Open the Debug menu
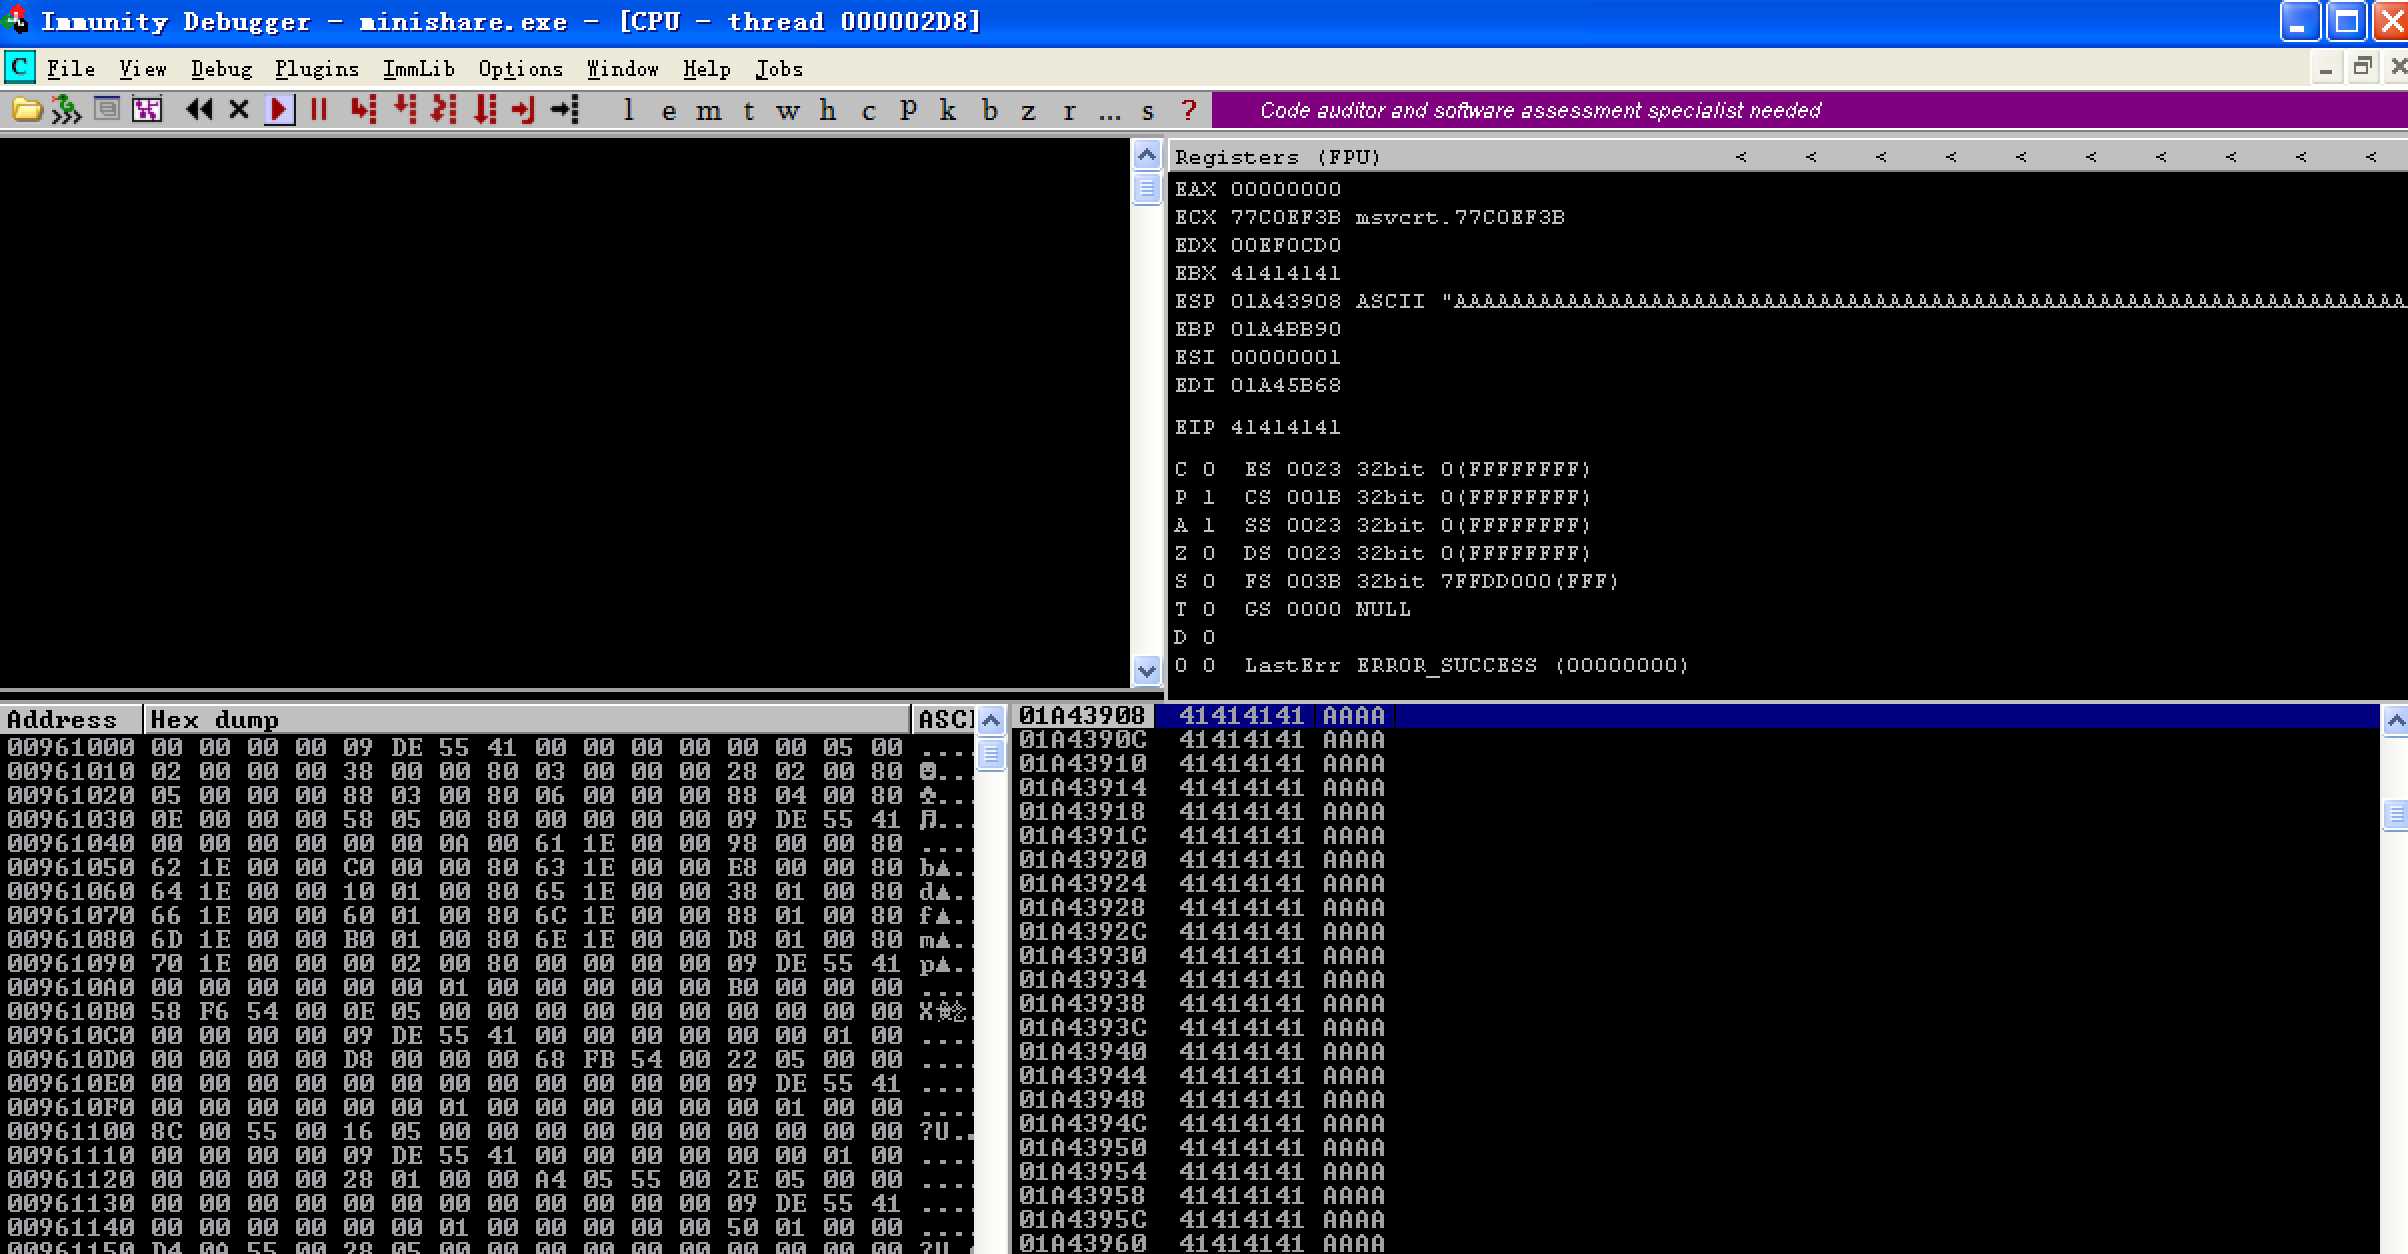This screenshot has width=2408, height=1254. click(221, 69)
